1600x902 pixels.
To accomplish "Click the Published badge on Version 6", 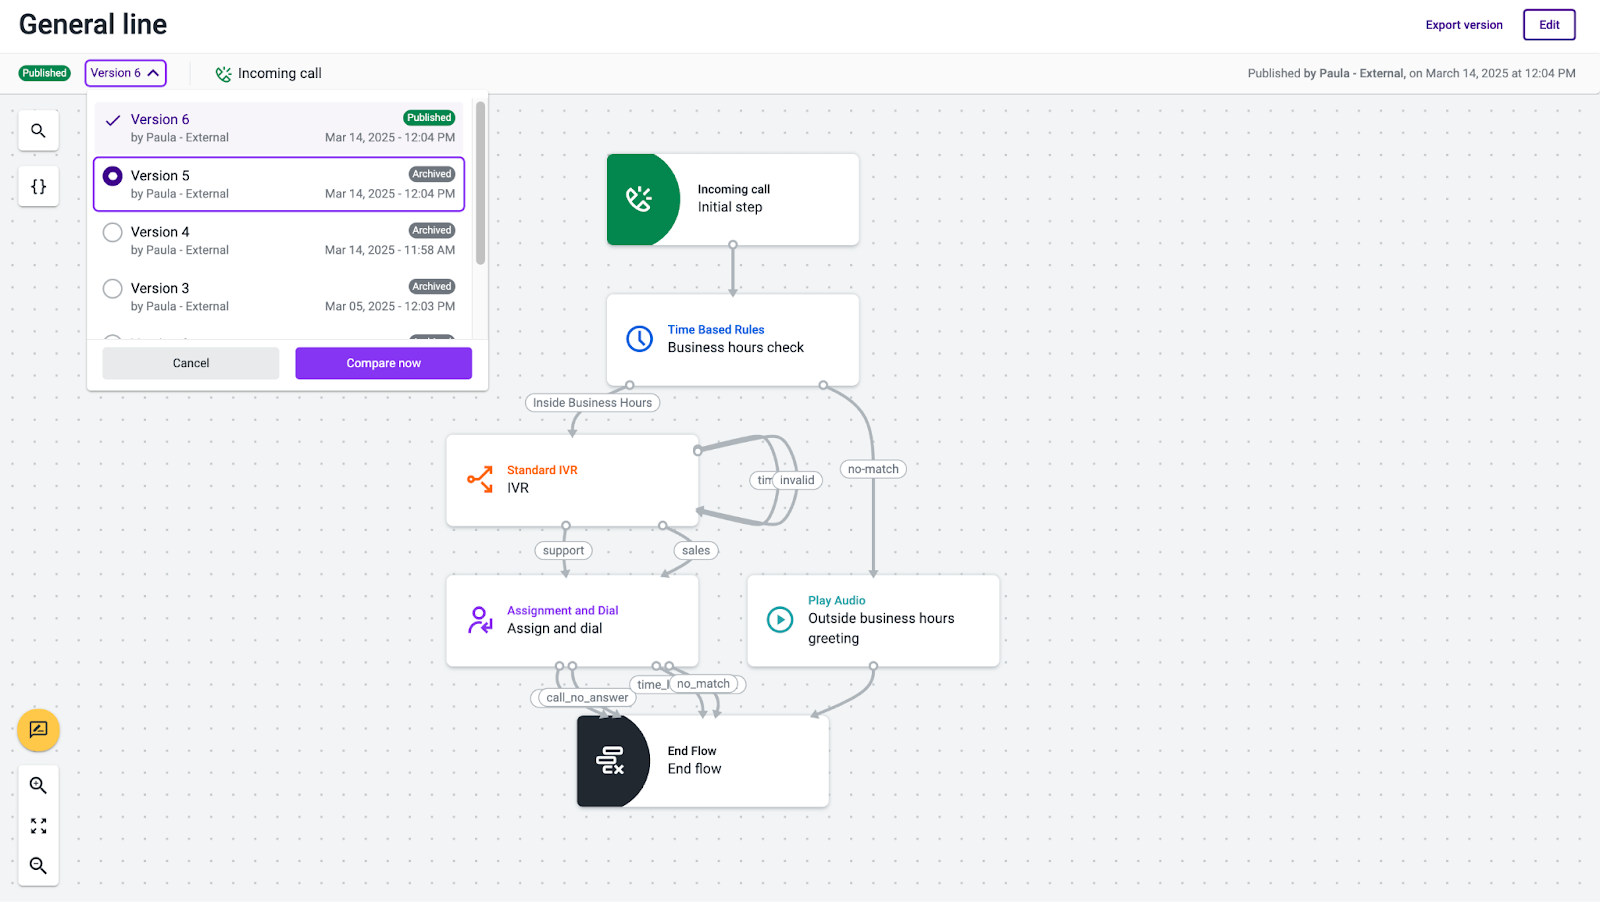I will (x=429, y=118).
